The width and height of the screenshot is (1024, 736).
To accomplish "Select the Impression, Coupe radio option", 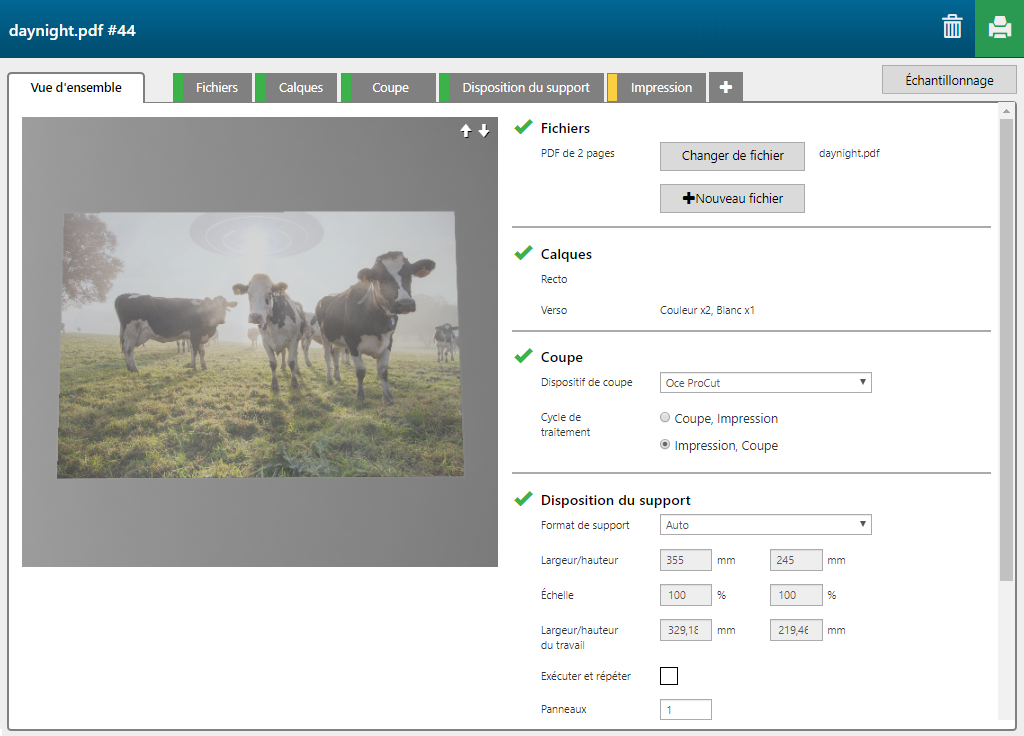I will click(x=665, y=445).
